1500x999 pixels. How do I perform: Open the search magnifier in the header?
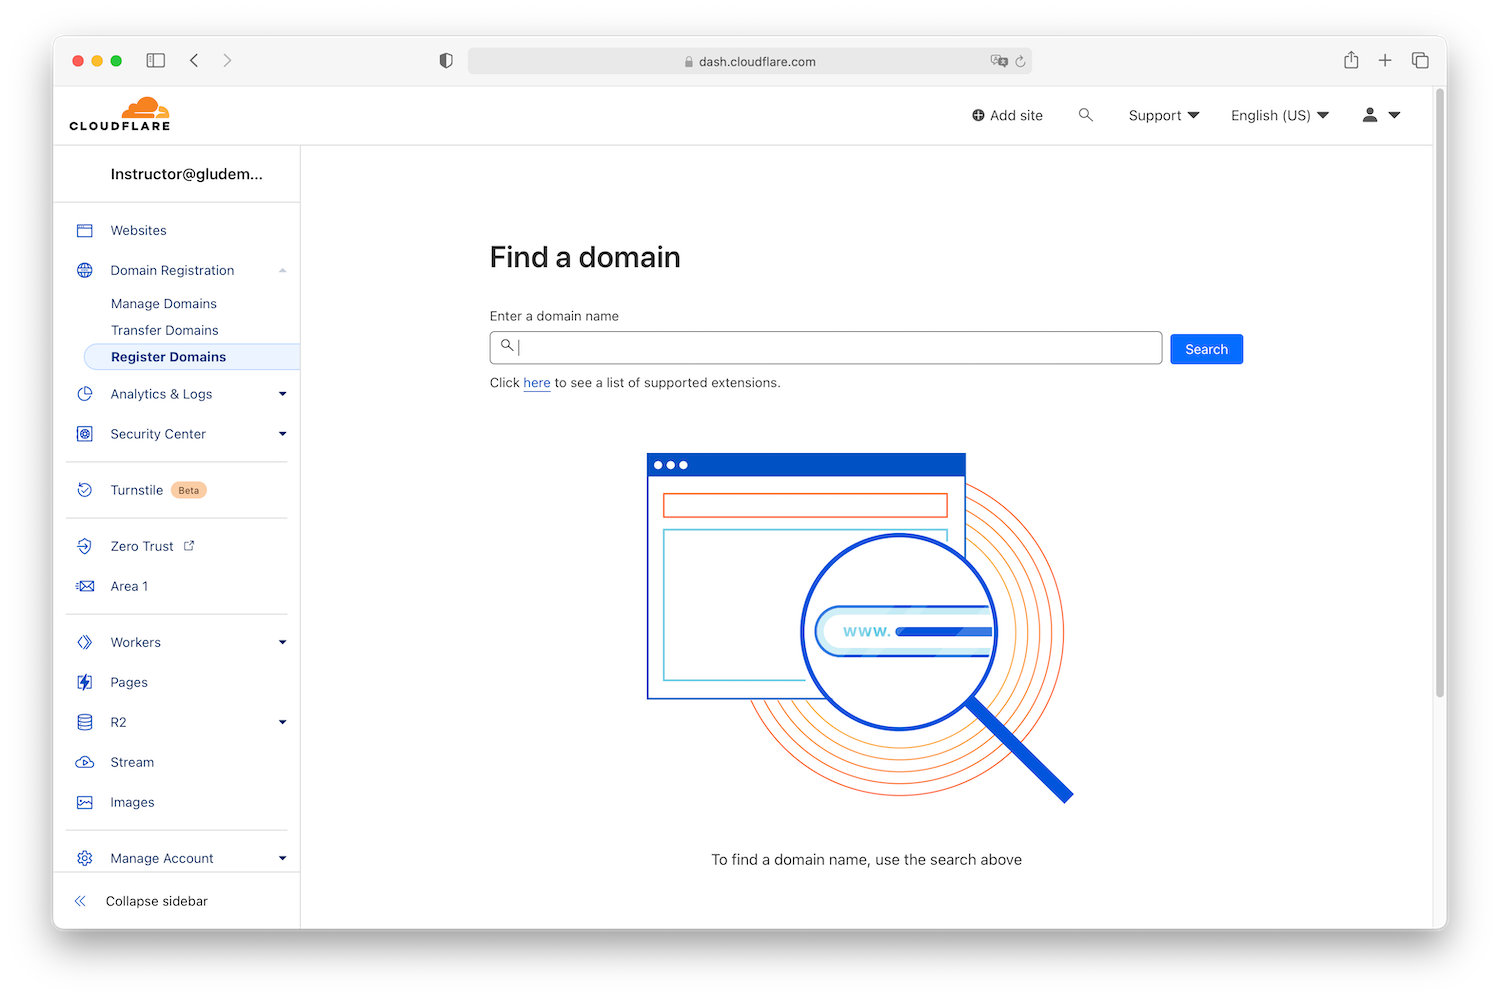tap(1086, 116)
